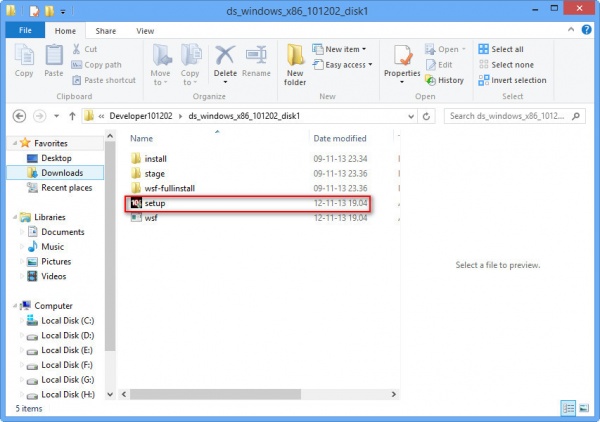Select the install folder
The width and height of the screenshot is (600, 422).
point(155,159)
